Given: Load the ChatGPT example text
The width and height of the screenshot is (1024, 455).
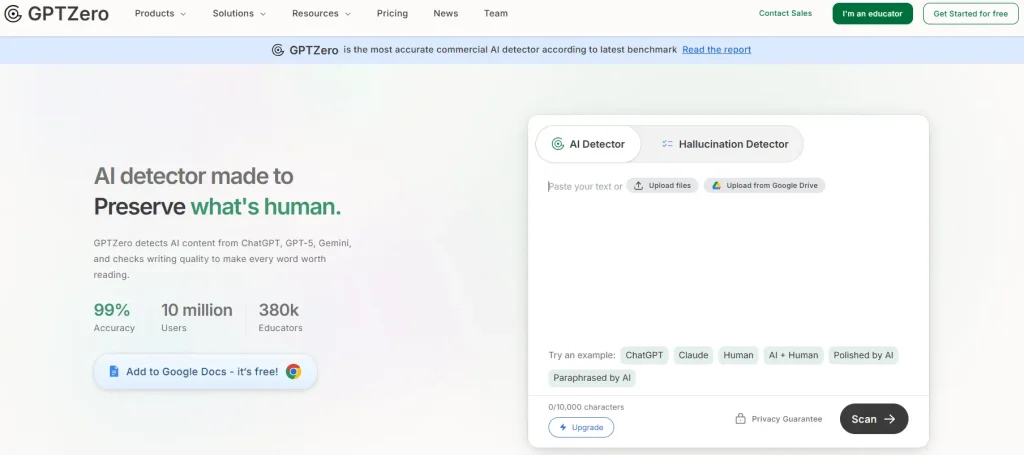Looking at the screenshot, I should tap(644, 356).
